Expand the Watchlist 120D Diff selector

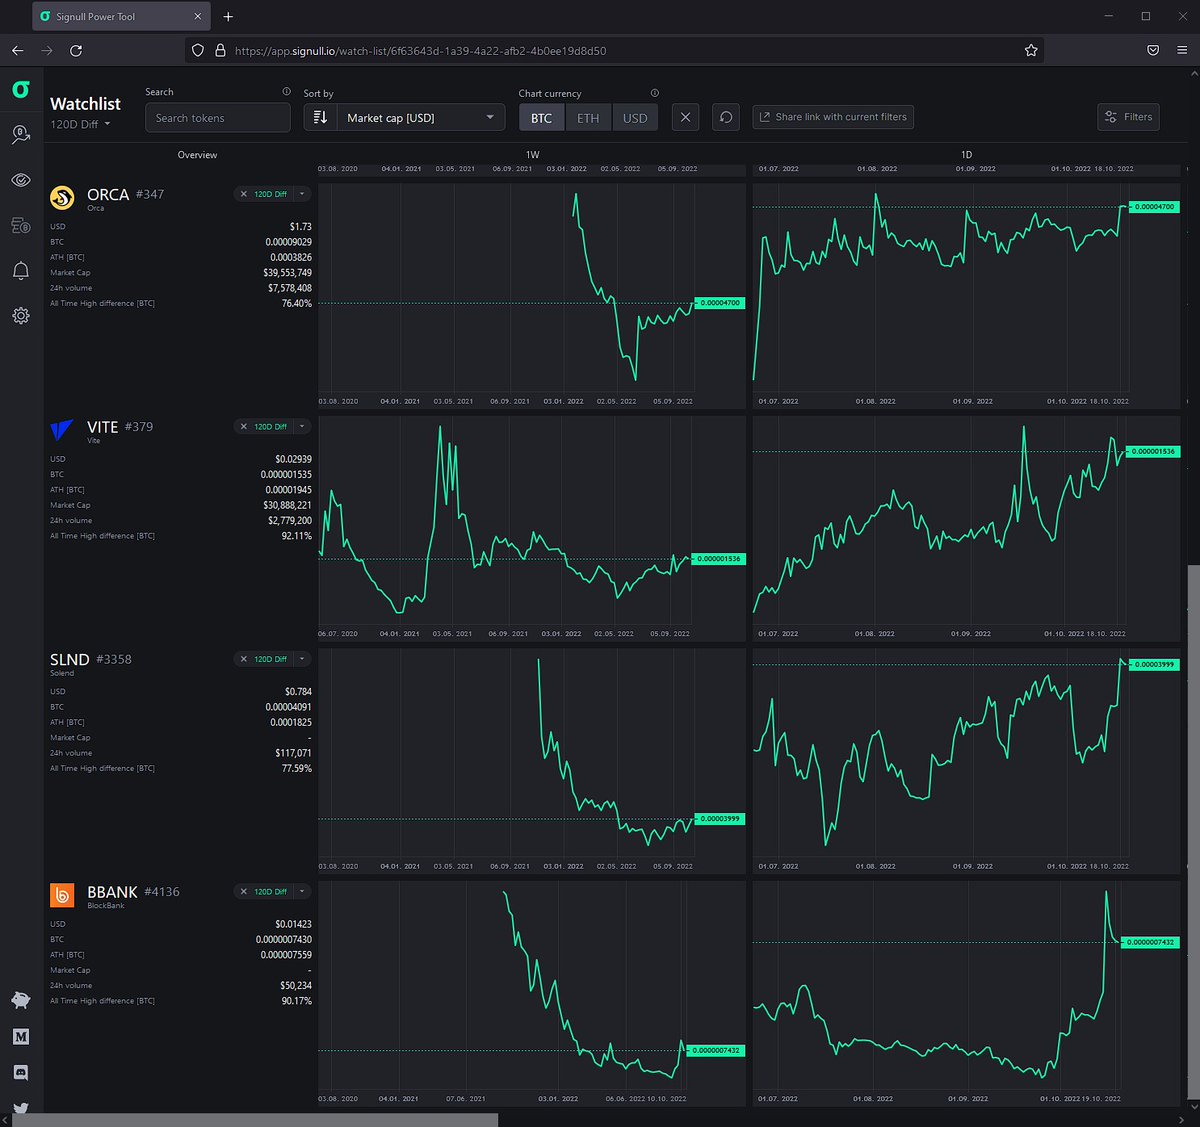80,124
